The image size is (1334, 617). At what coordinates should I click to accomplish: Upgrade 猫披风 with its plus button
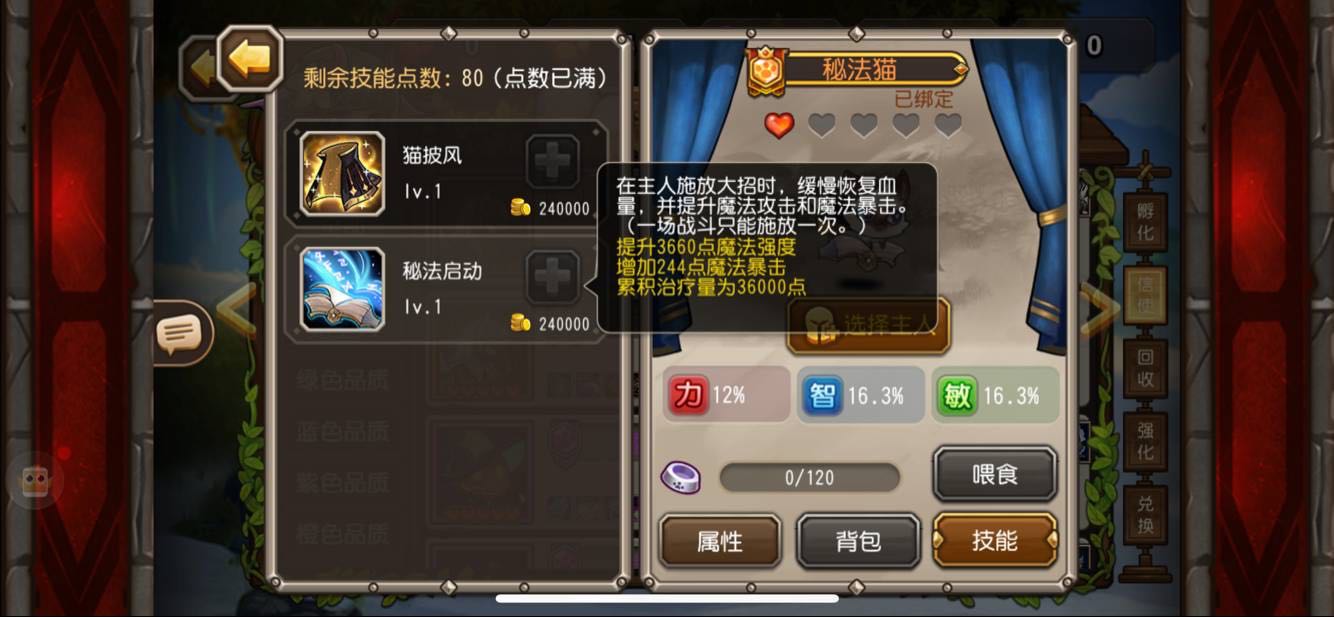pyautogui.click(x=553, y=162)
